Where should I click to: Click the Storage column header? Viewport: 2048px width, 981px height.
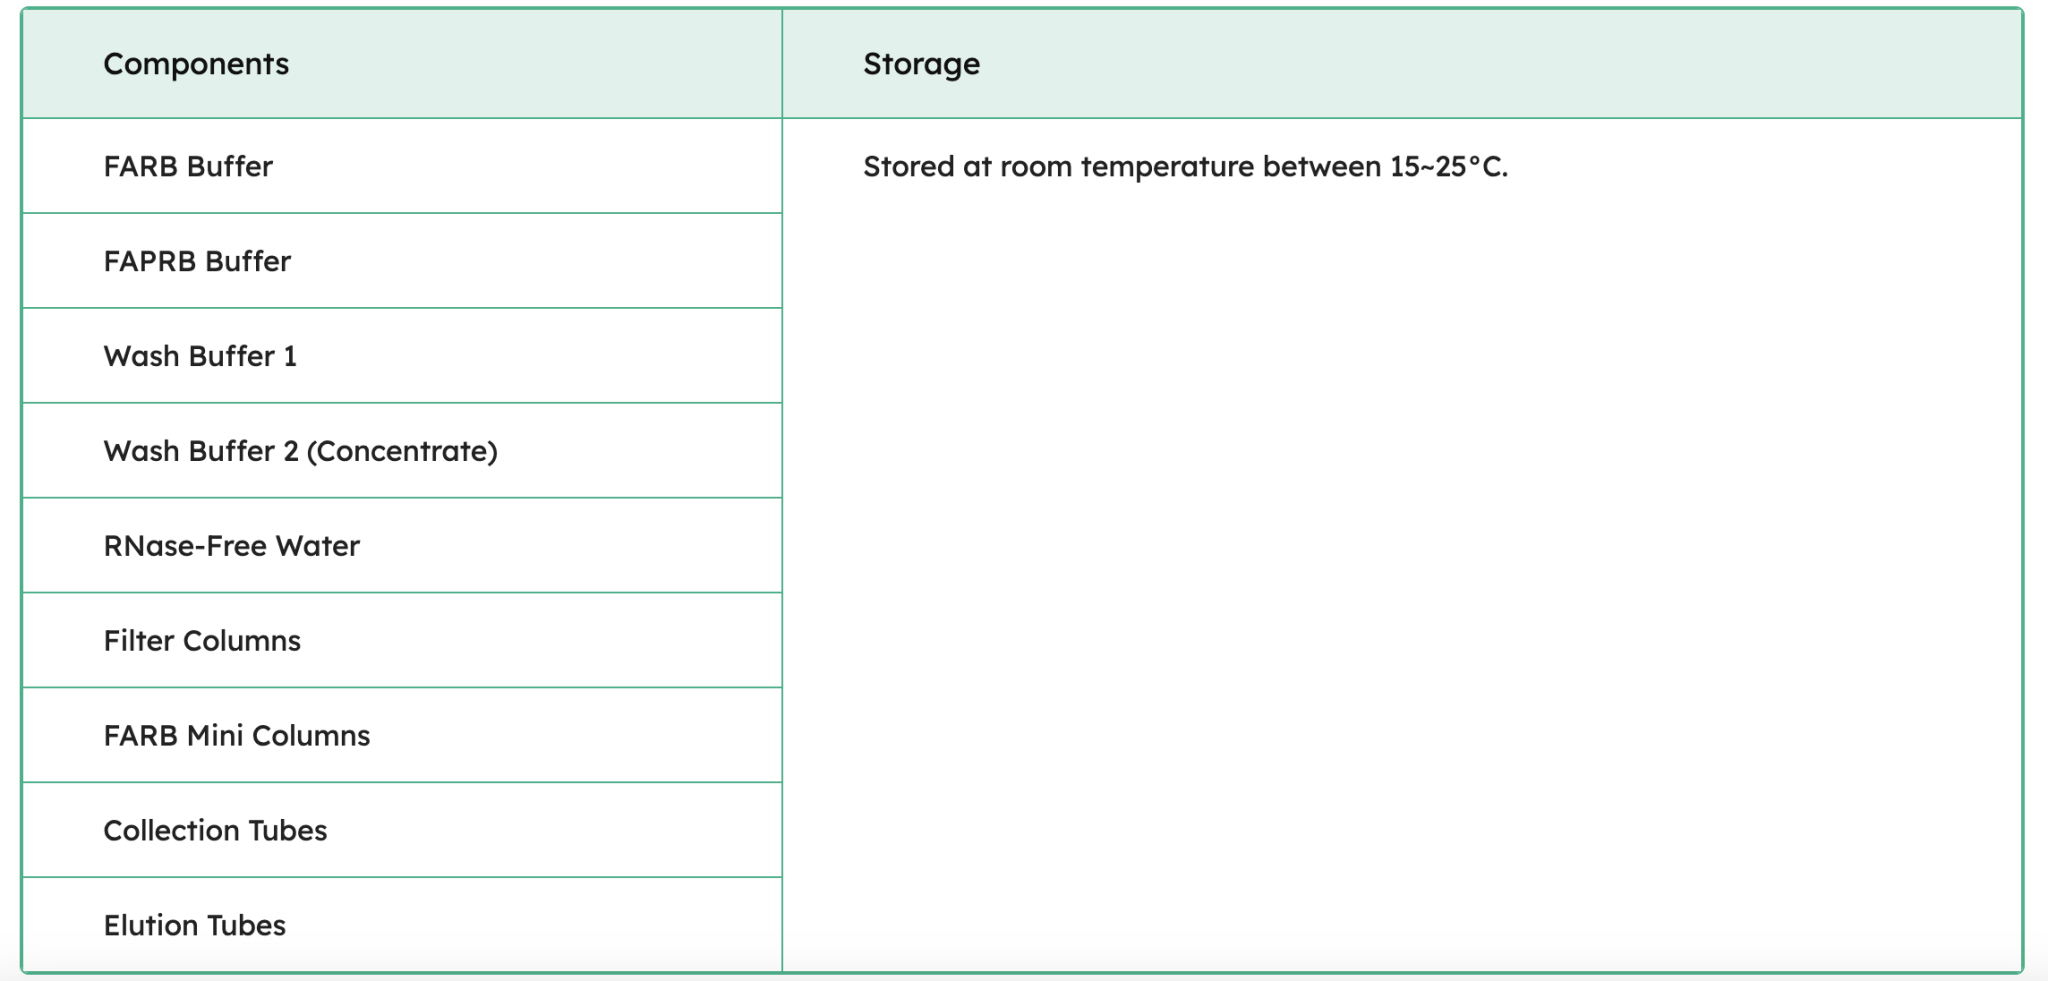click(921, 64)
